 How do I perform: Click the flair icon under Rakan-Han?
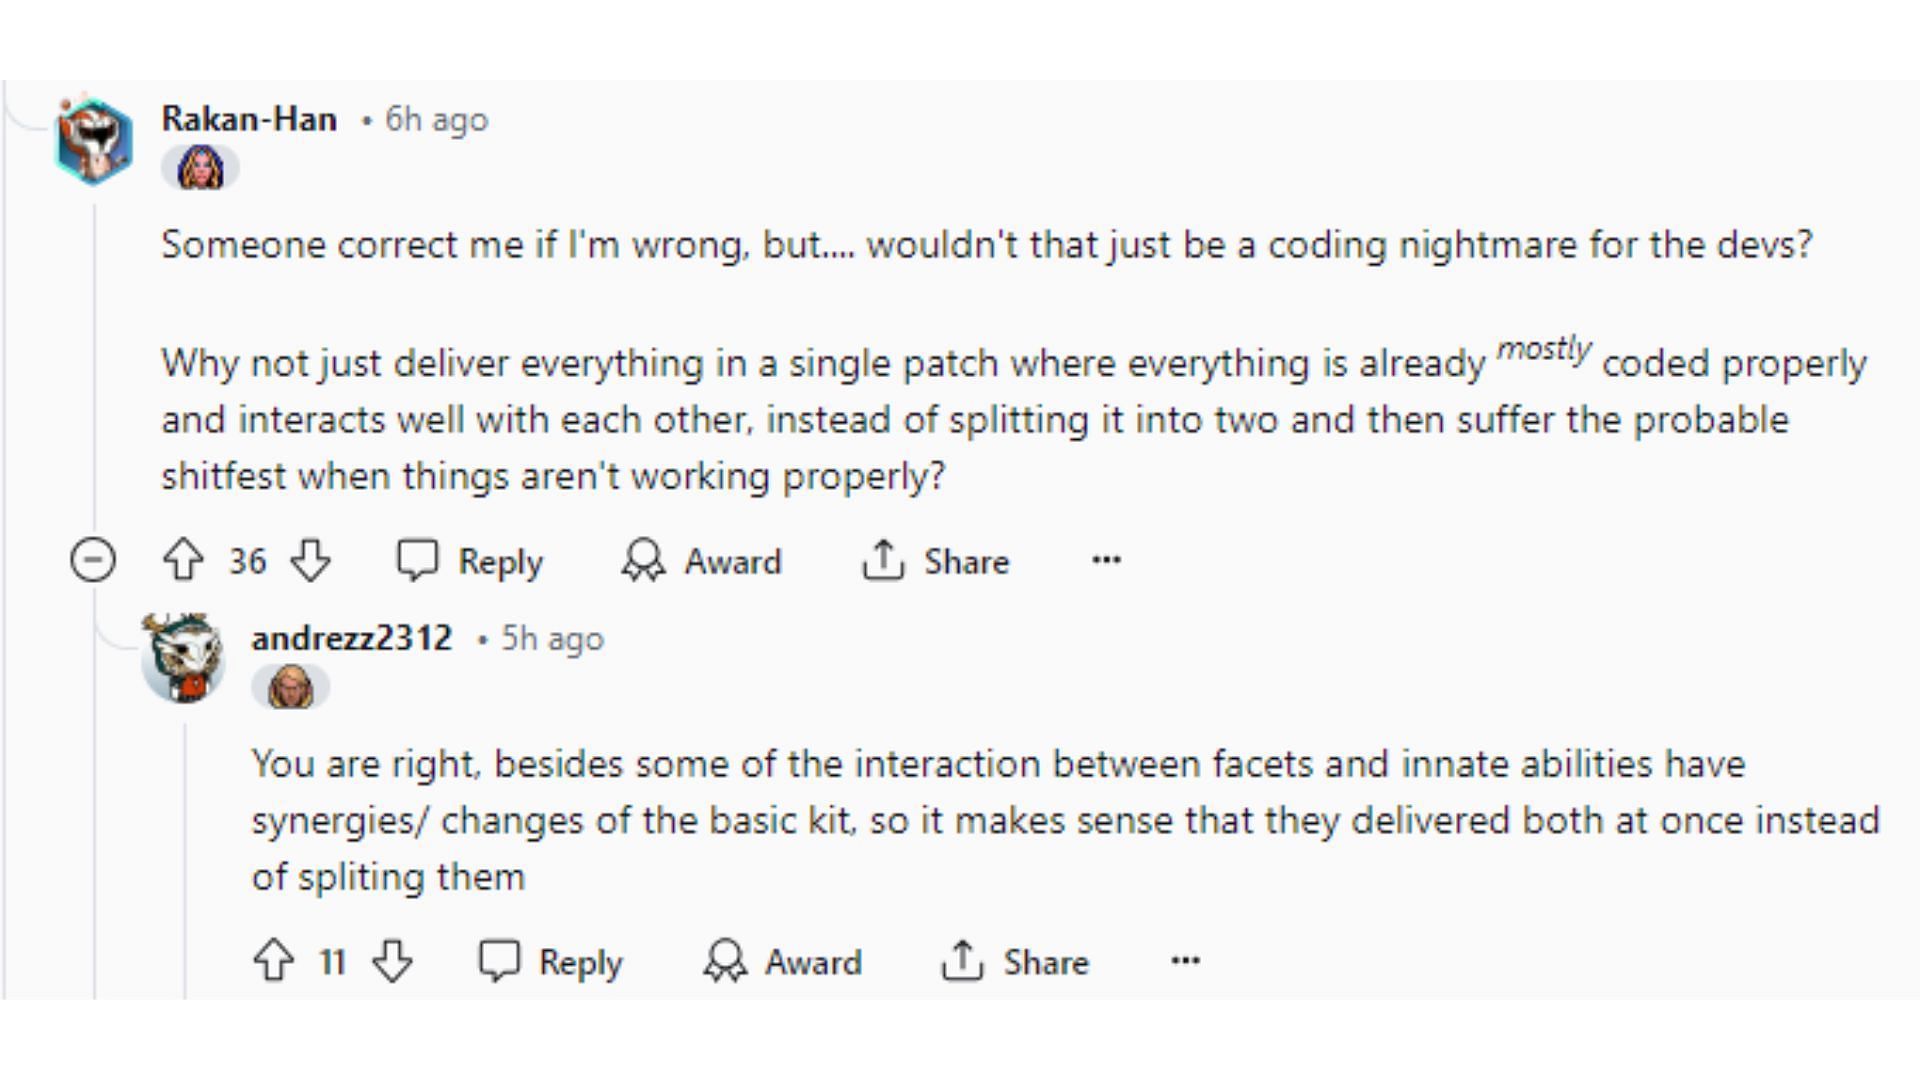click(200, 168)
